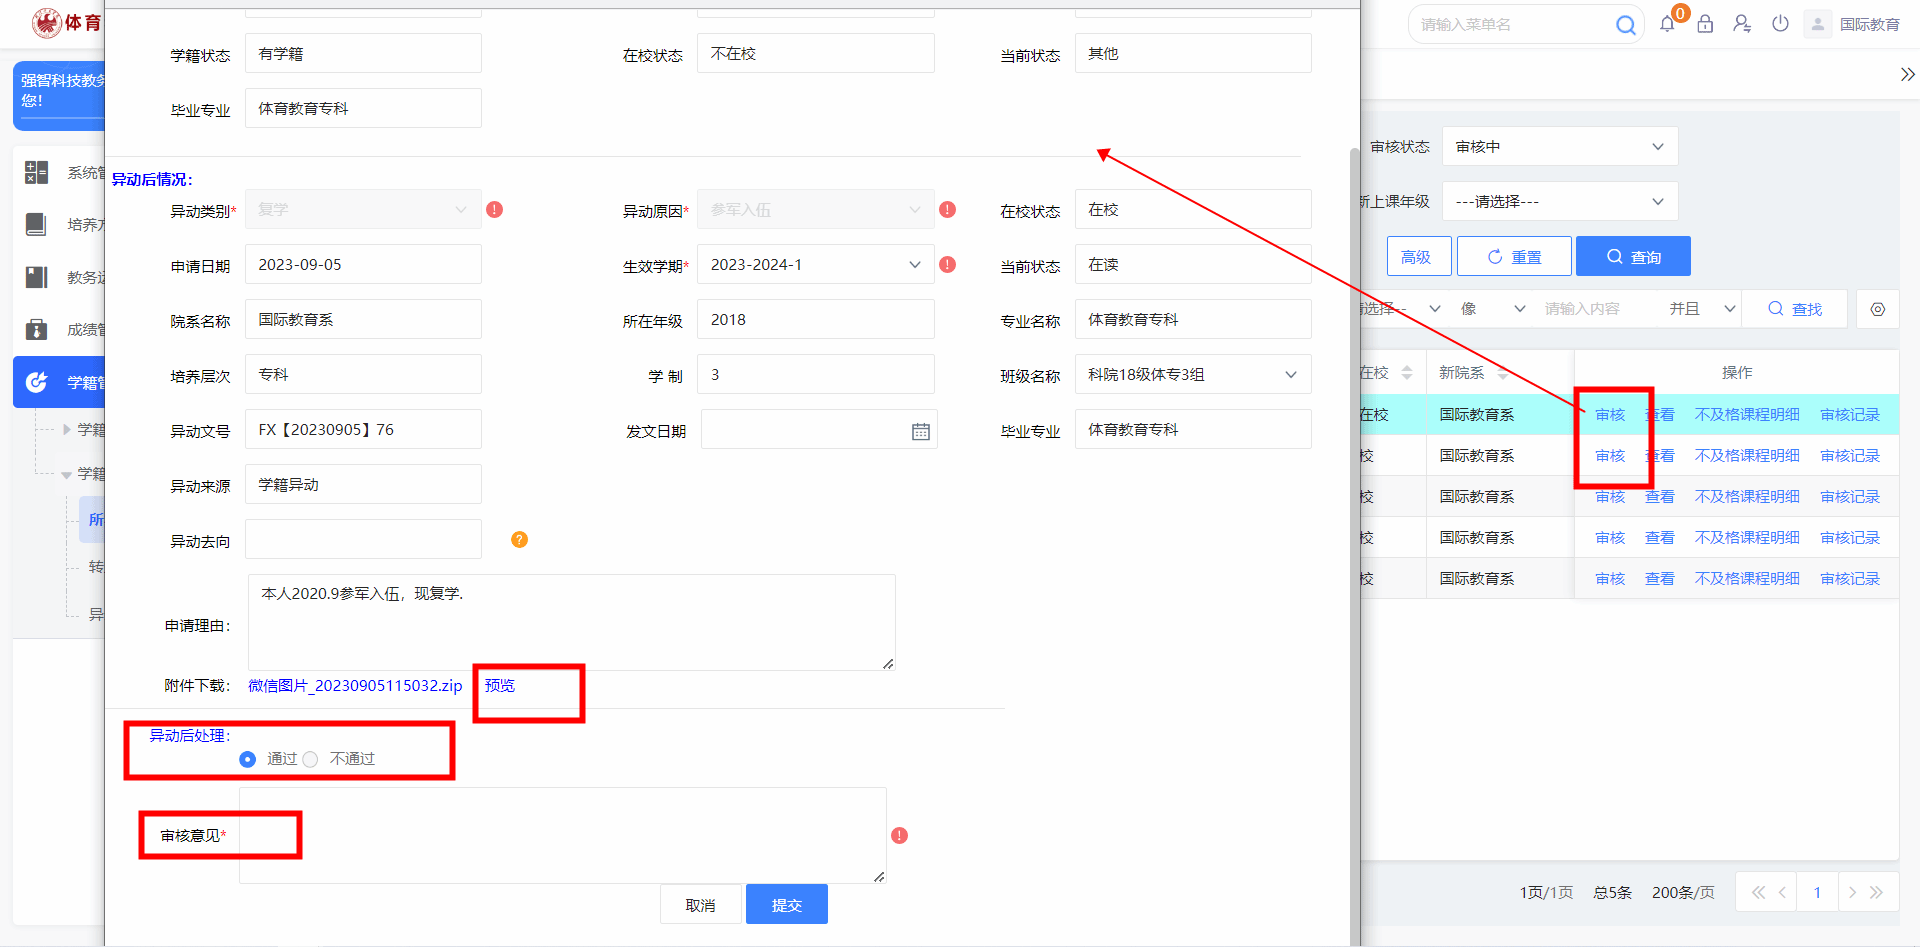Screen dimensions: 1920x947
Task: Open the calendar picker for 发文日期
Action: 920,431
